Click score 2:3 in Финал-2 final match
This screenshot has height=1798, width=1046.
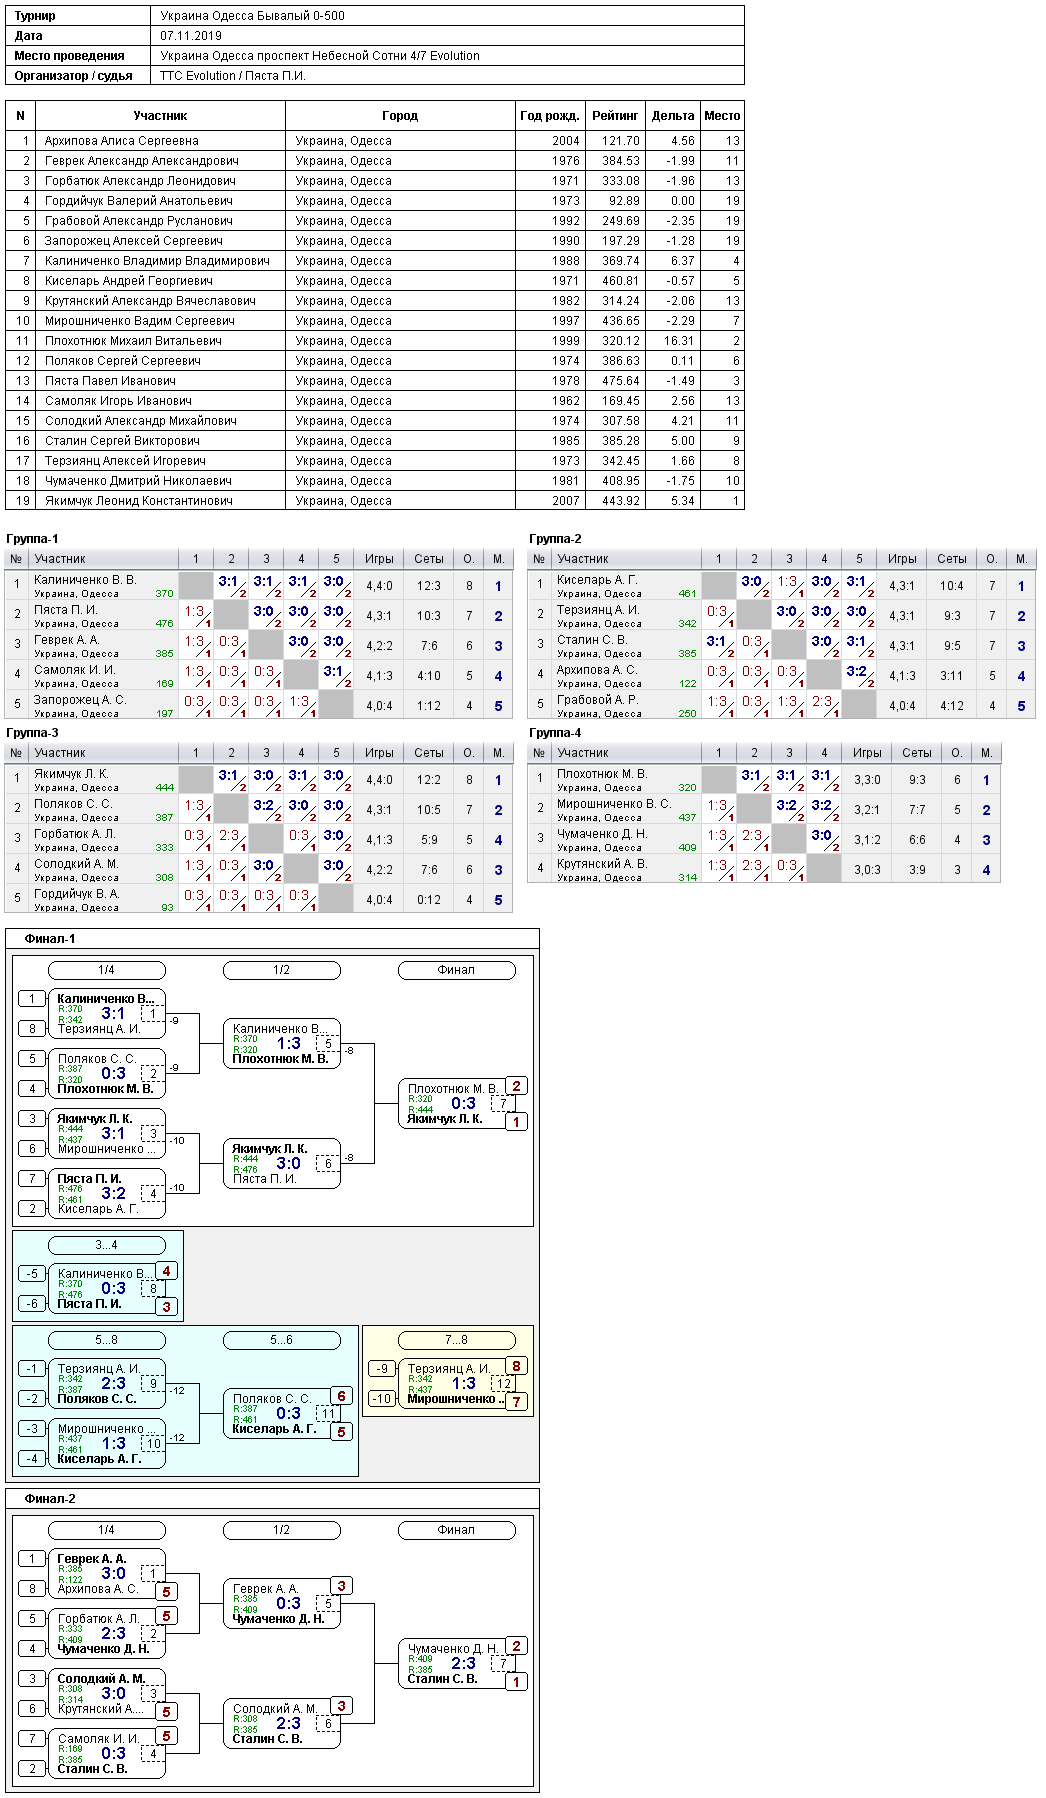pos(463,1664)
